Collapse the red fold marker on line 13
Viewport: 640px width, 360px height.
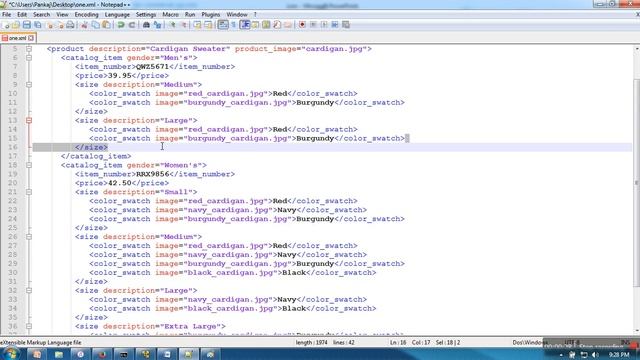point(29,121)
